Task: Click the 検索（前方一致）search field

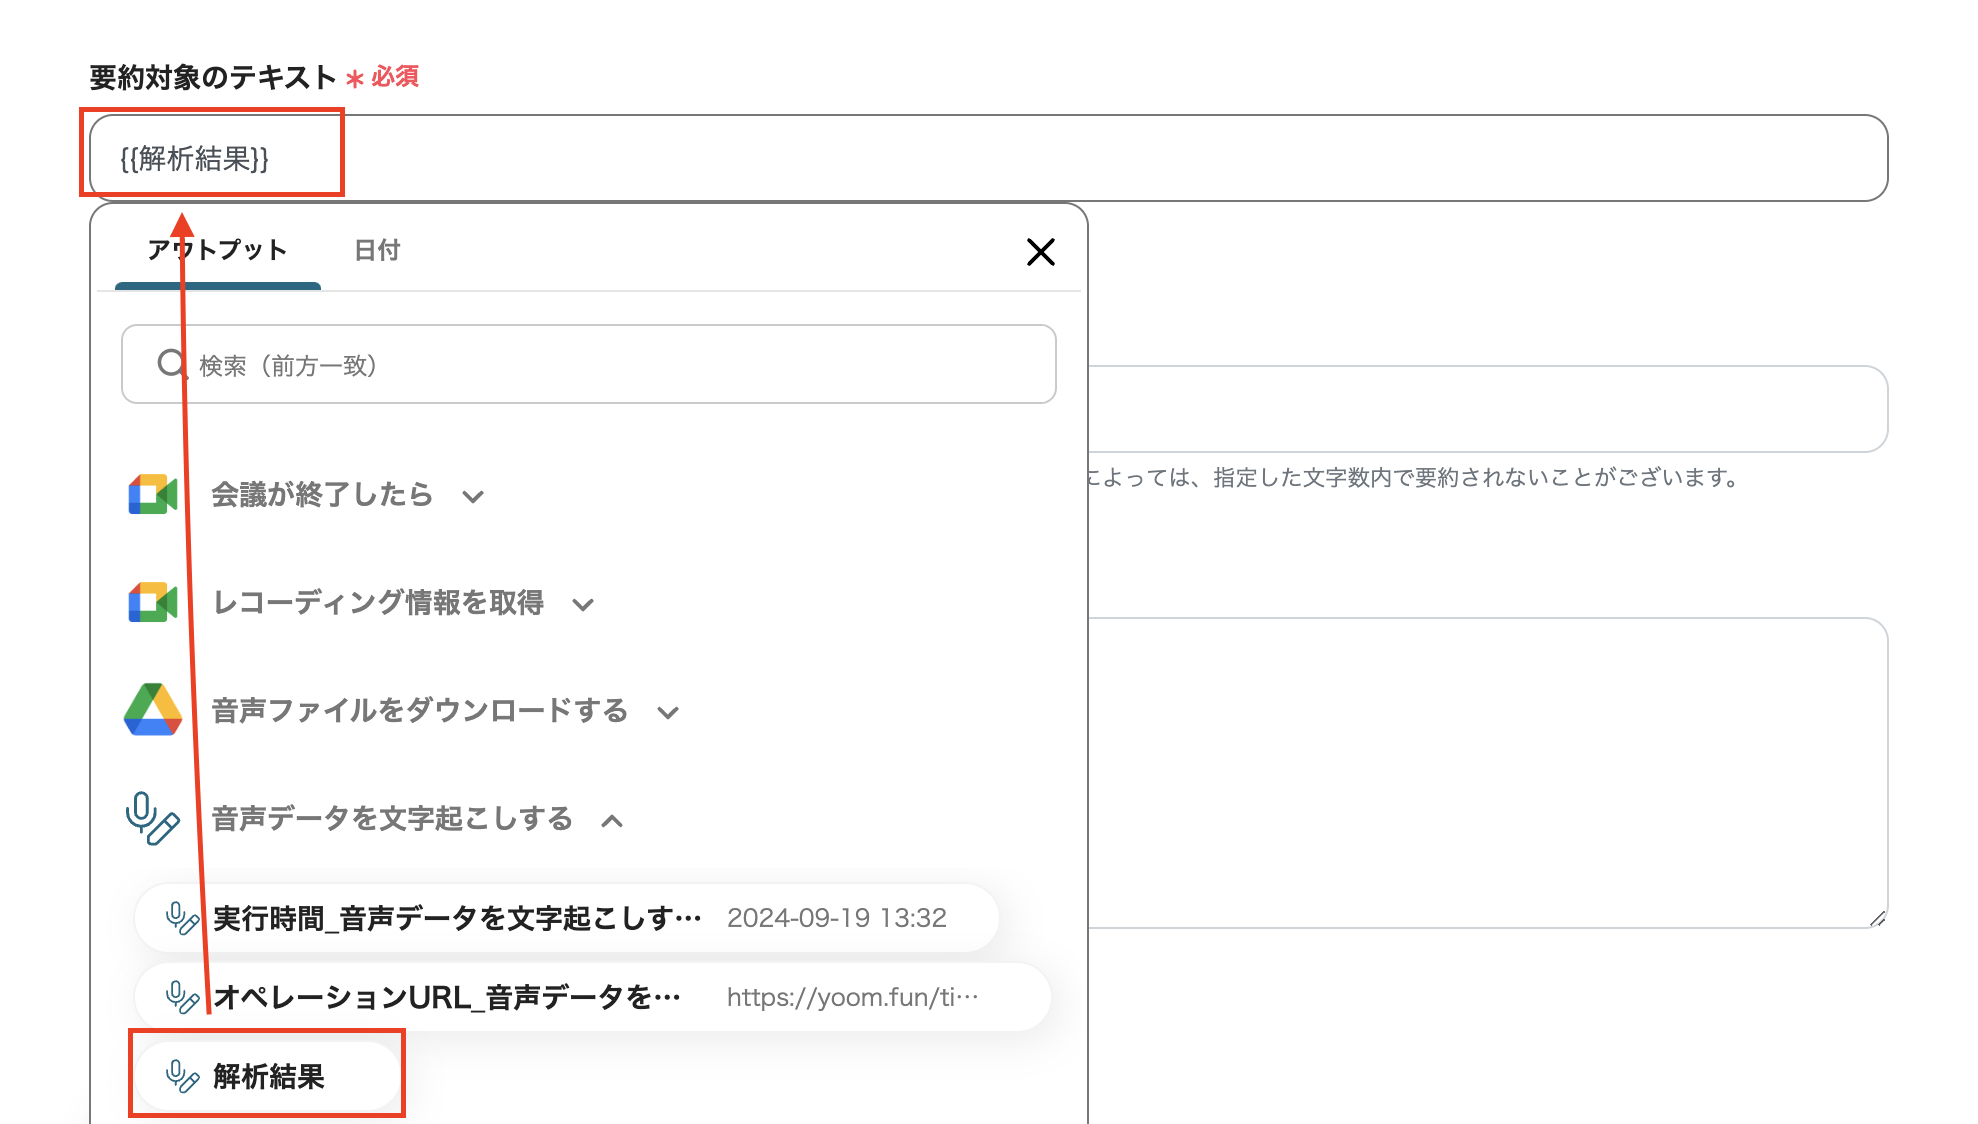Action: [590, 365]
